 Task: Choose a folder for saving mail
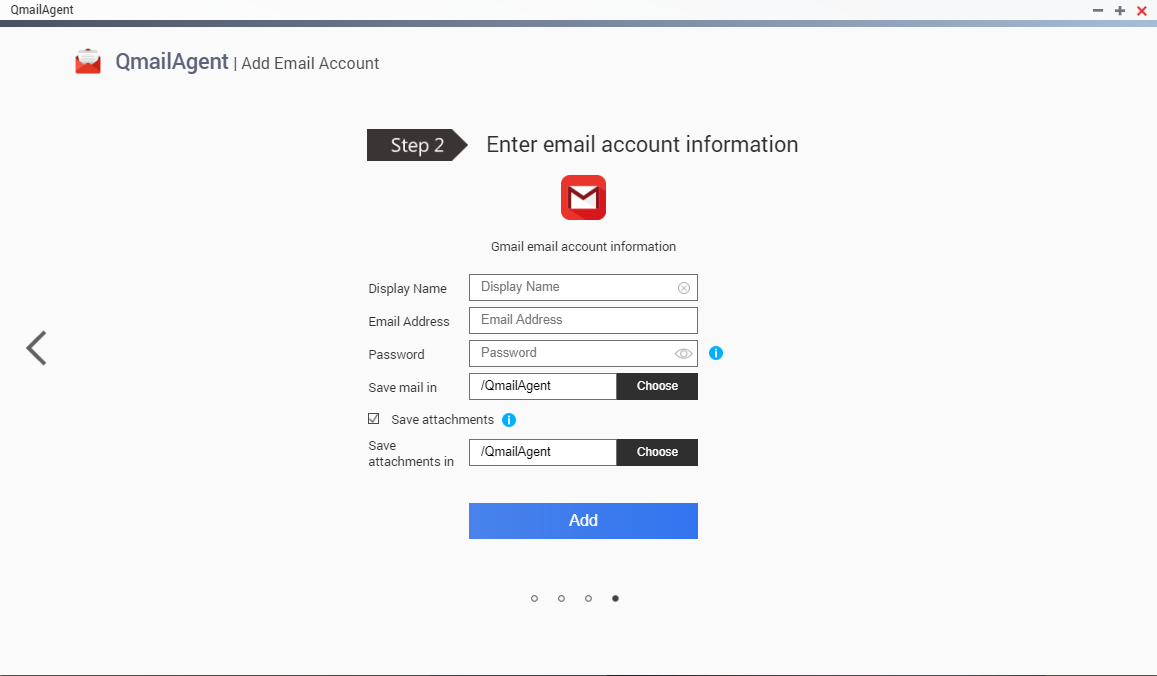coord(657,386)
